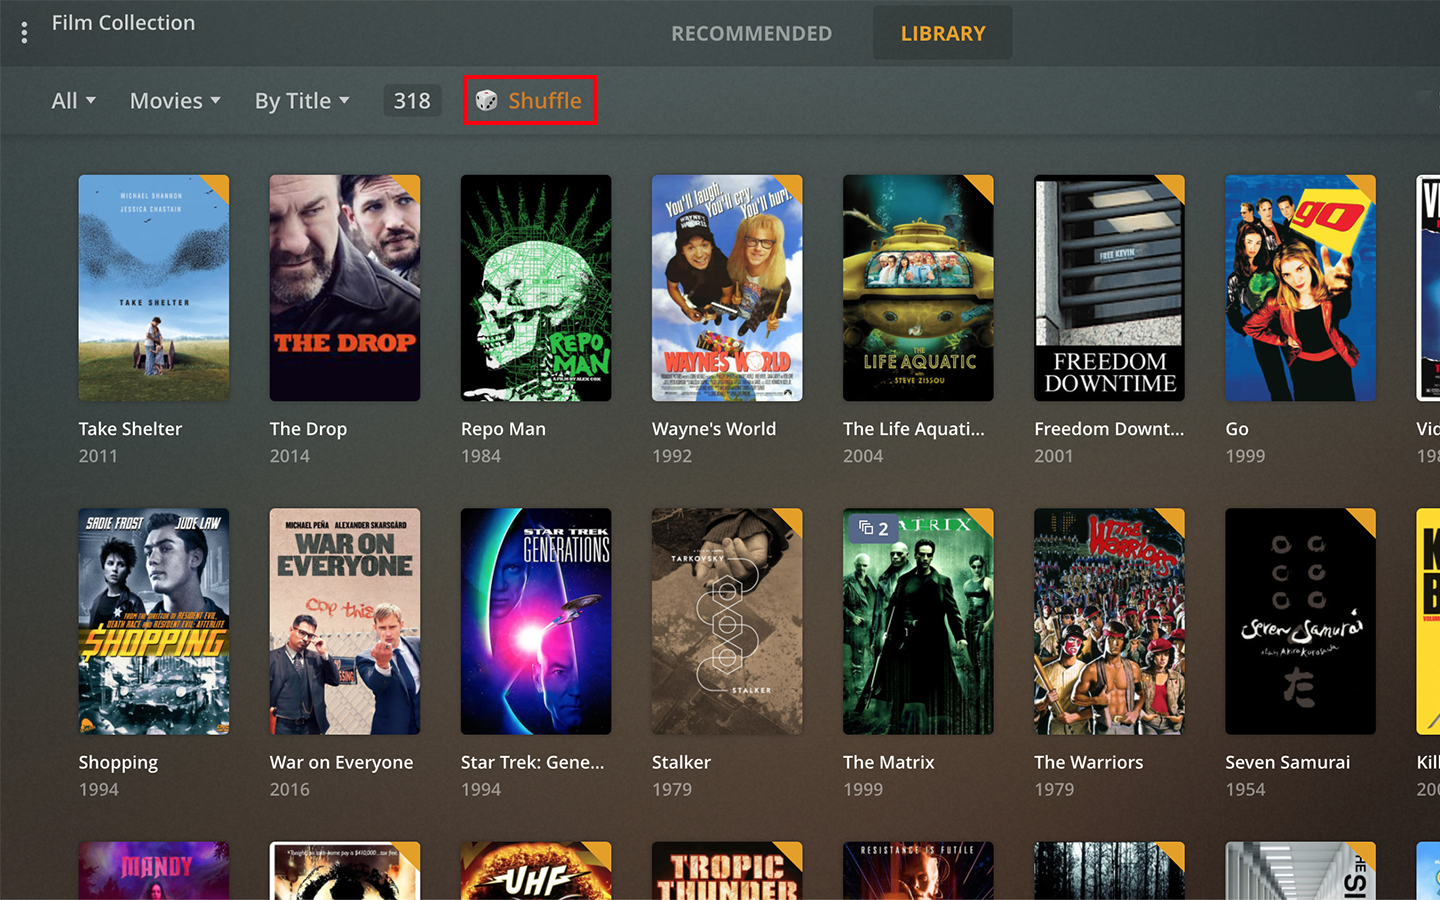Open the Wayne's World poster
This screenshot has height=900, width=1440.
pos(727,288)
